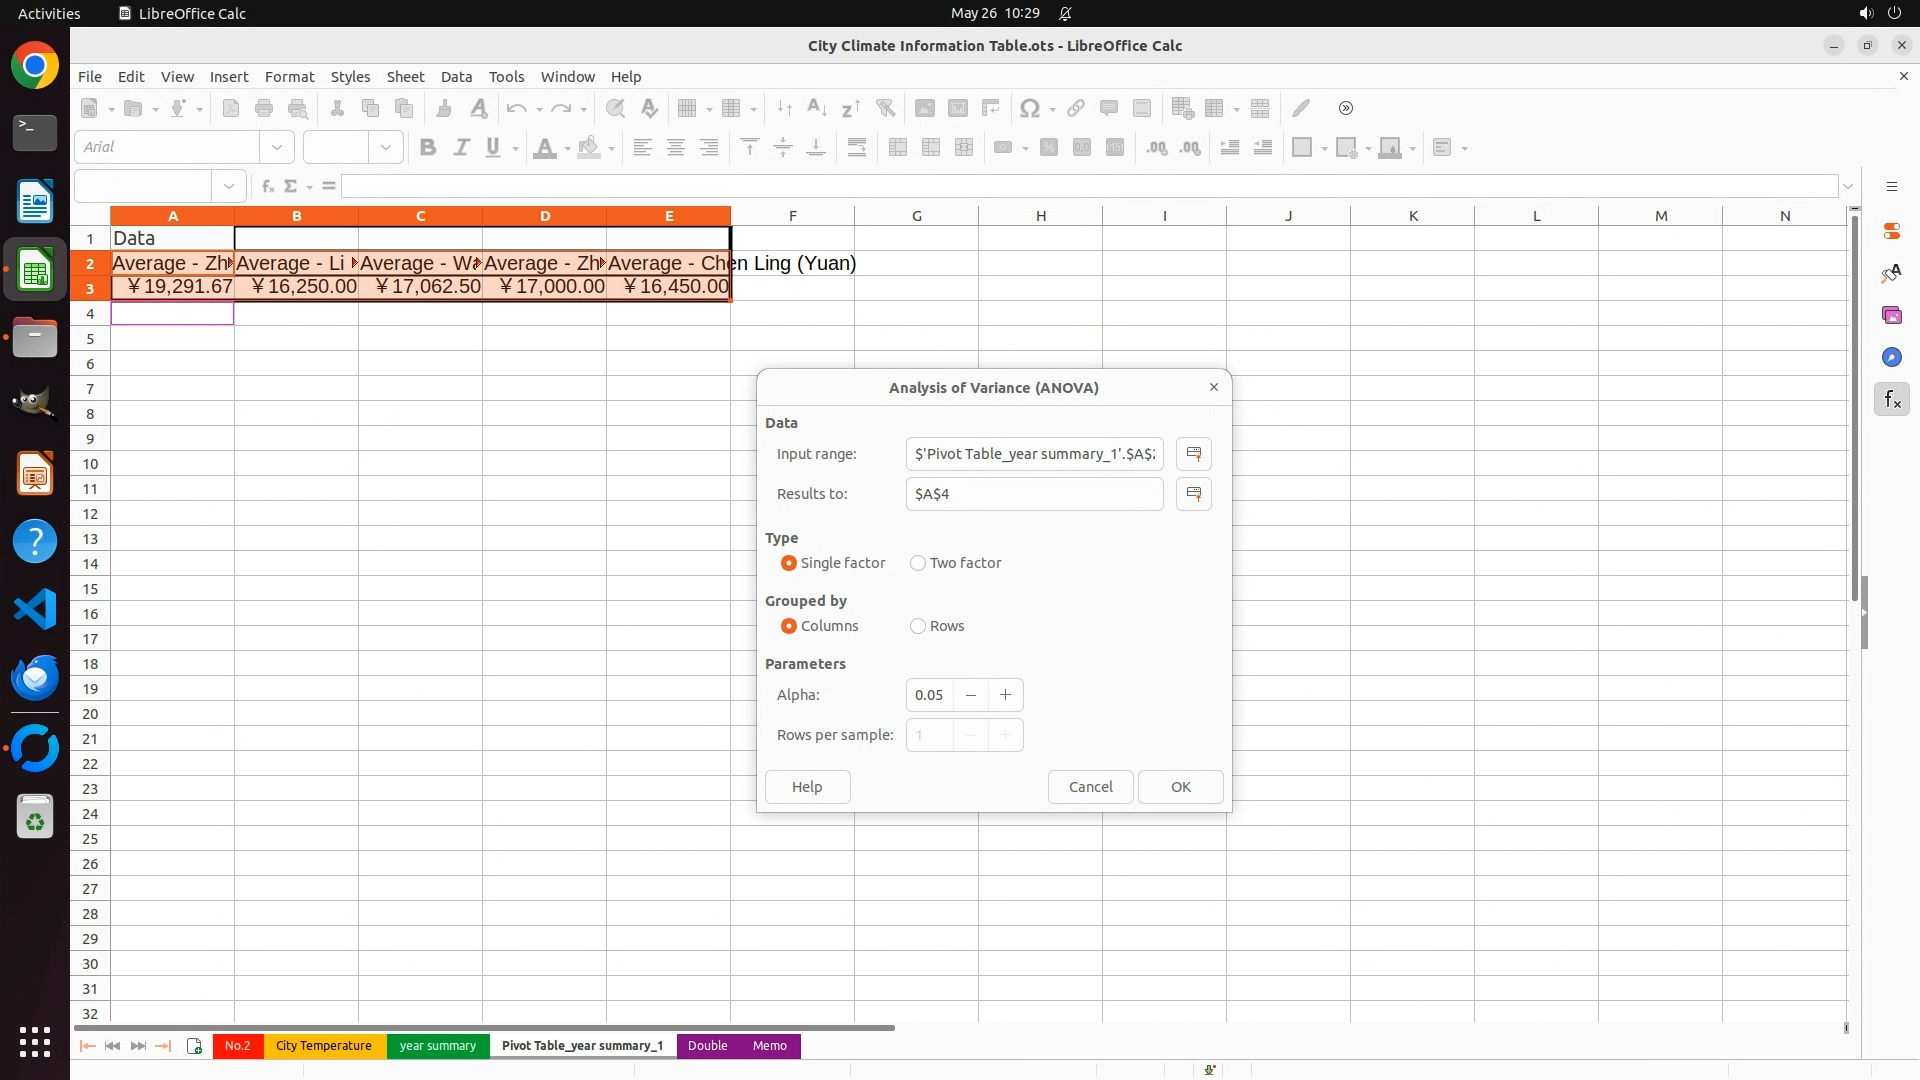Open the Data menu
The width and height of the screenshot is (1920, 1080).
click(456, 77)
